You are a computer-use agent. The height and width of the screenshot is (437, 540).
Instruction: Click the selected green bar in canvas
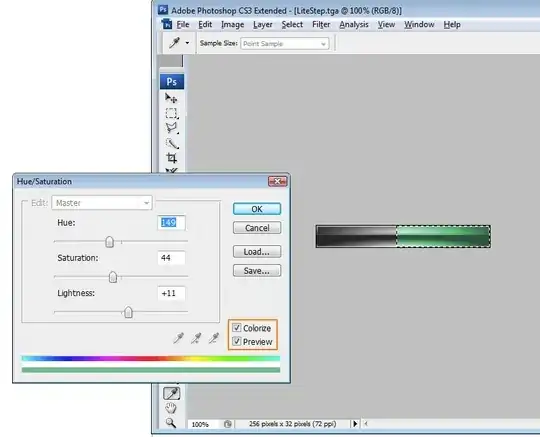(x=444, y=236)
